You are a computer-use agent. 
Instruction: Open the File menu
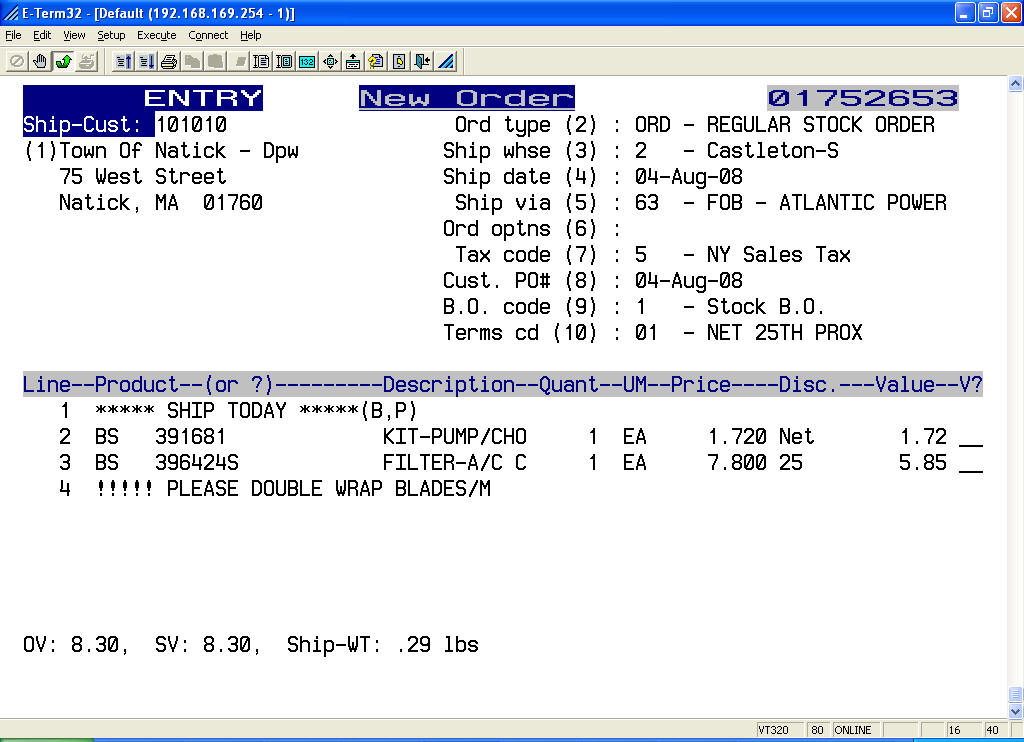pos(13,35)
